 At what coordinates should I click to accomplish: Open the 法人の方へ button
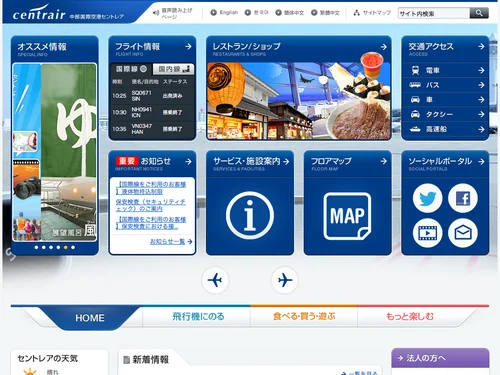(440, 358)
